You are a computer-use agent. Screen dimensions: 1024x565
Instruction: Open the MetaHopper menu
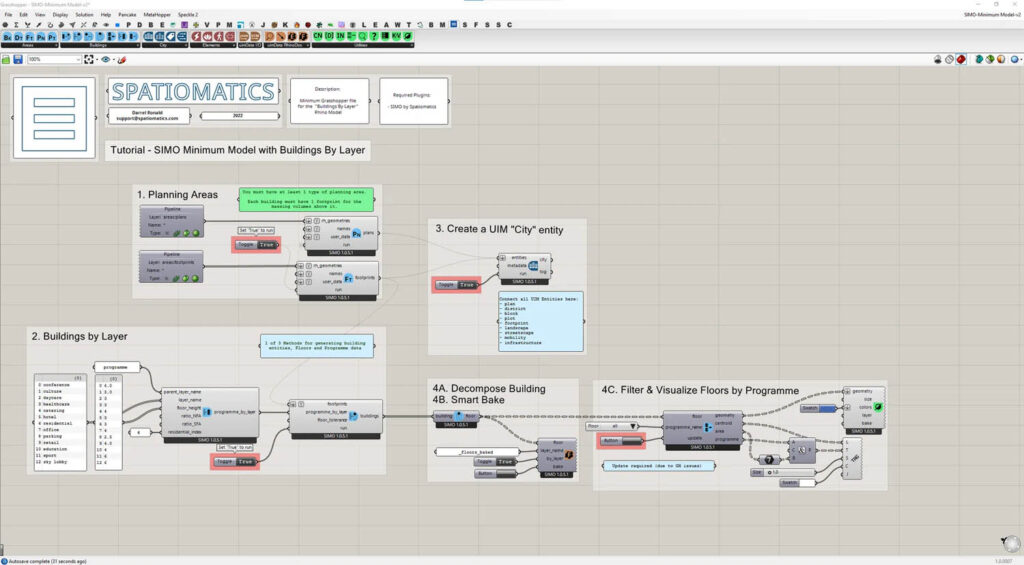(x=157, y=16)
